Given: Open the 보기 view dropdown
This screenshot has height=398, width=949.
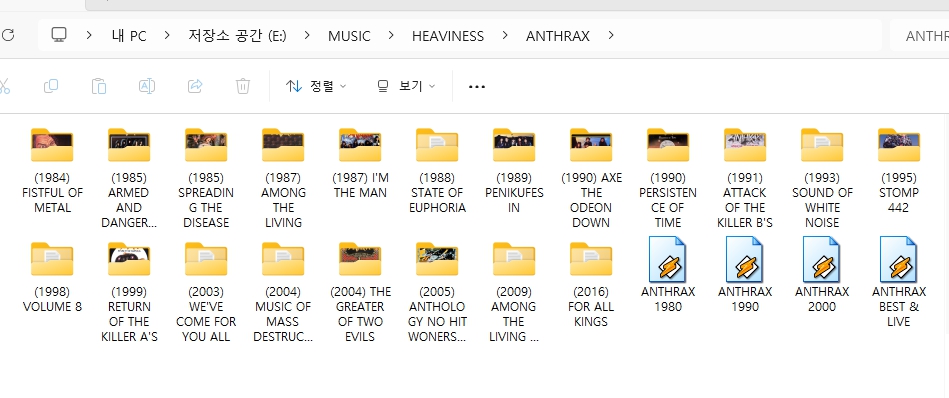Looking at the screenshot, I should (x=406, y=86).
